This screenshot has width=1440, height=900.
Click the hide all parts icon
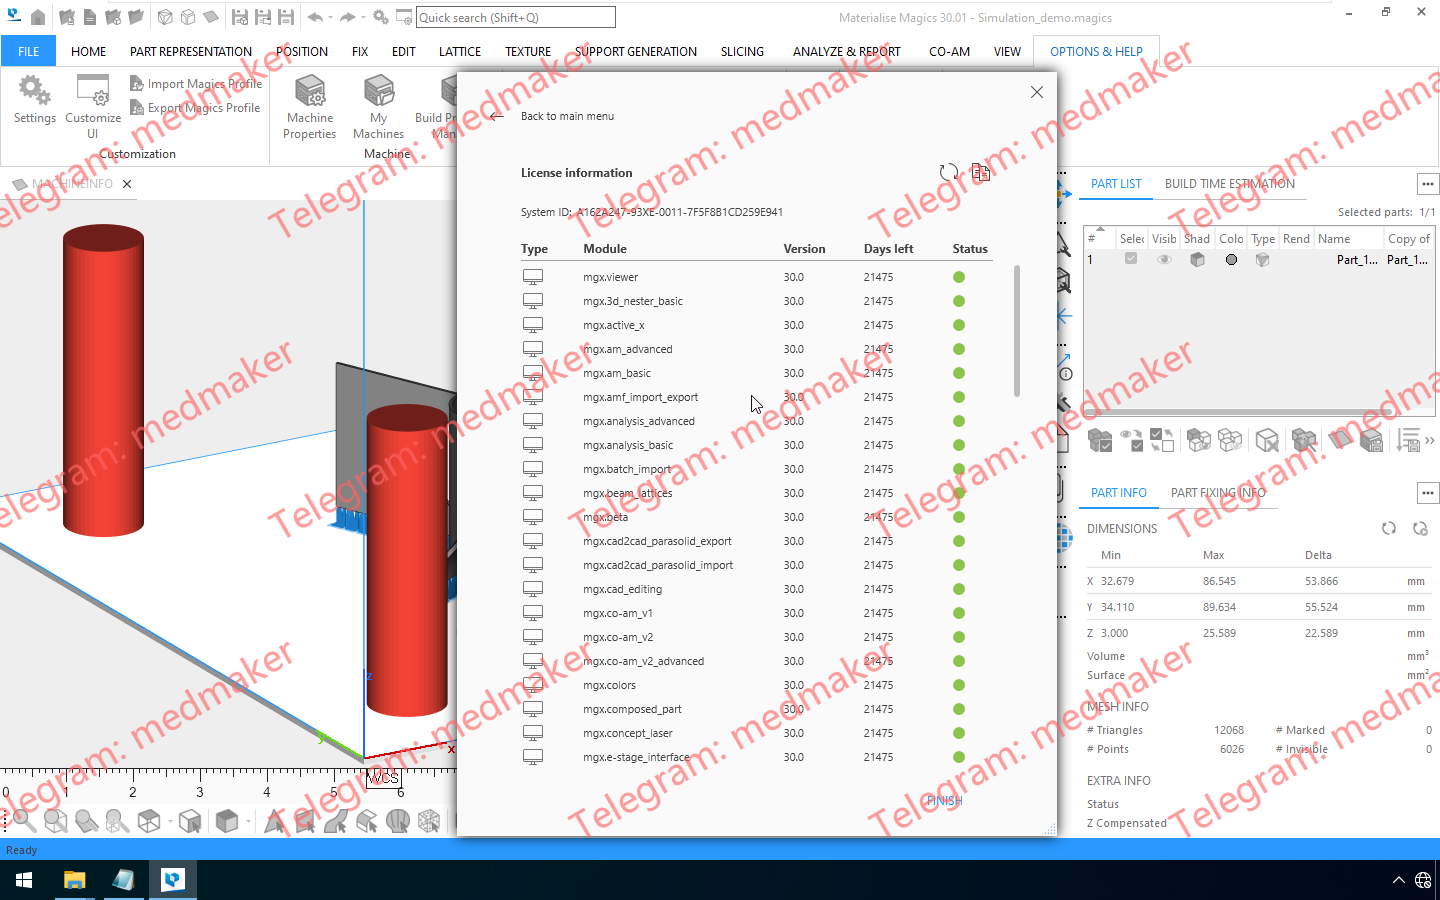coord(1231,440)
